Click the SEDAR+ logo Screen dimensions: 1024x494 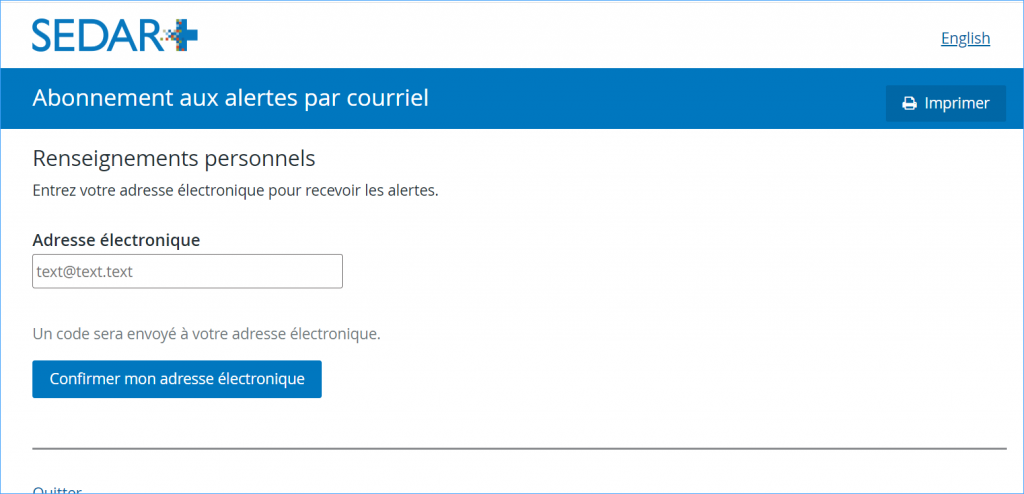point(115,35)
